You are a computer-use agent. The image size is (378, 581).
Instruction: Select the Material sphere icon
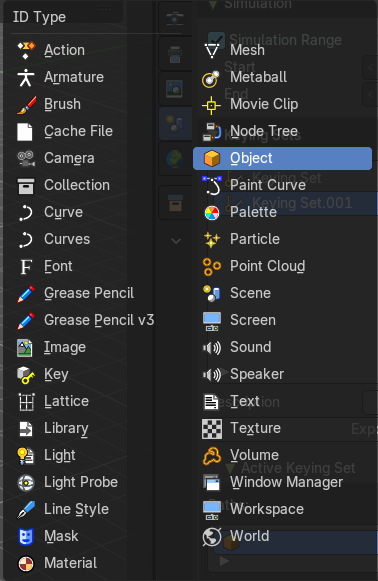(26, 564)
